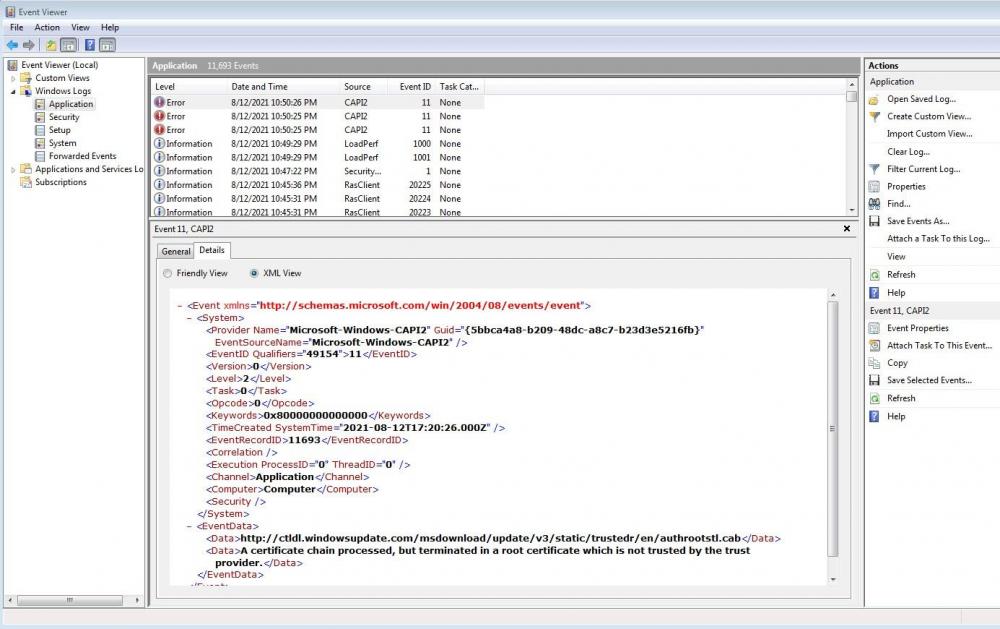Click the Attach Task To This Event icon
The width and height of the screenshot is (1000, 629).
[x=875, y=346]
